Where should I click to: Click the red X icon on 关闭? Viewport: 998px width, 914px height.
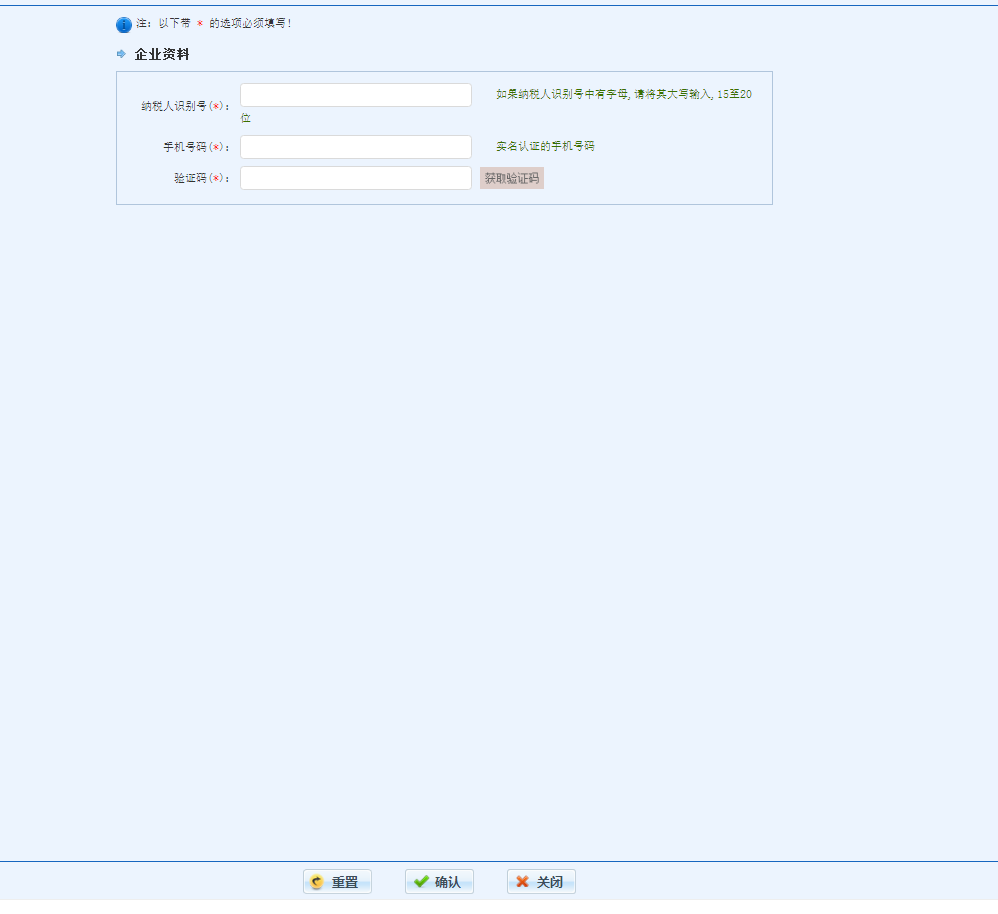coord(523,881)
